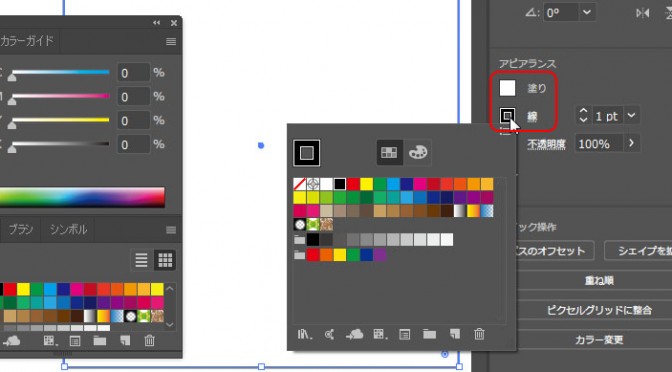Switch left panel to list view
Image resolution: width=672 pixels, height=372 pixels.
point(141,260)
